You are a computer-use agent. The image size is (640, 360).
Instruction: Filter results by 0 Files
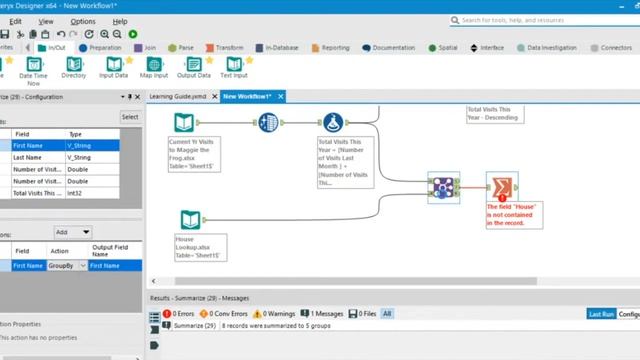pos(362,313)
